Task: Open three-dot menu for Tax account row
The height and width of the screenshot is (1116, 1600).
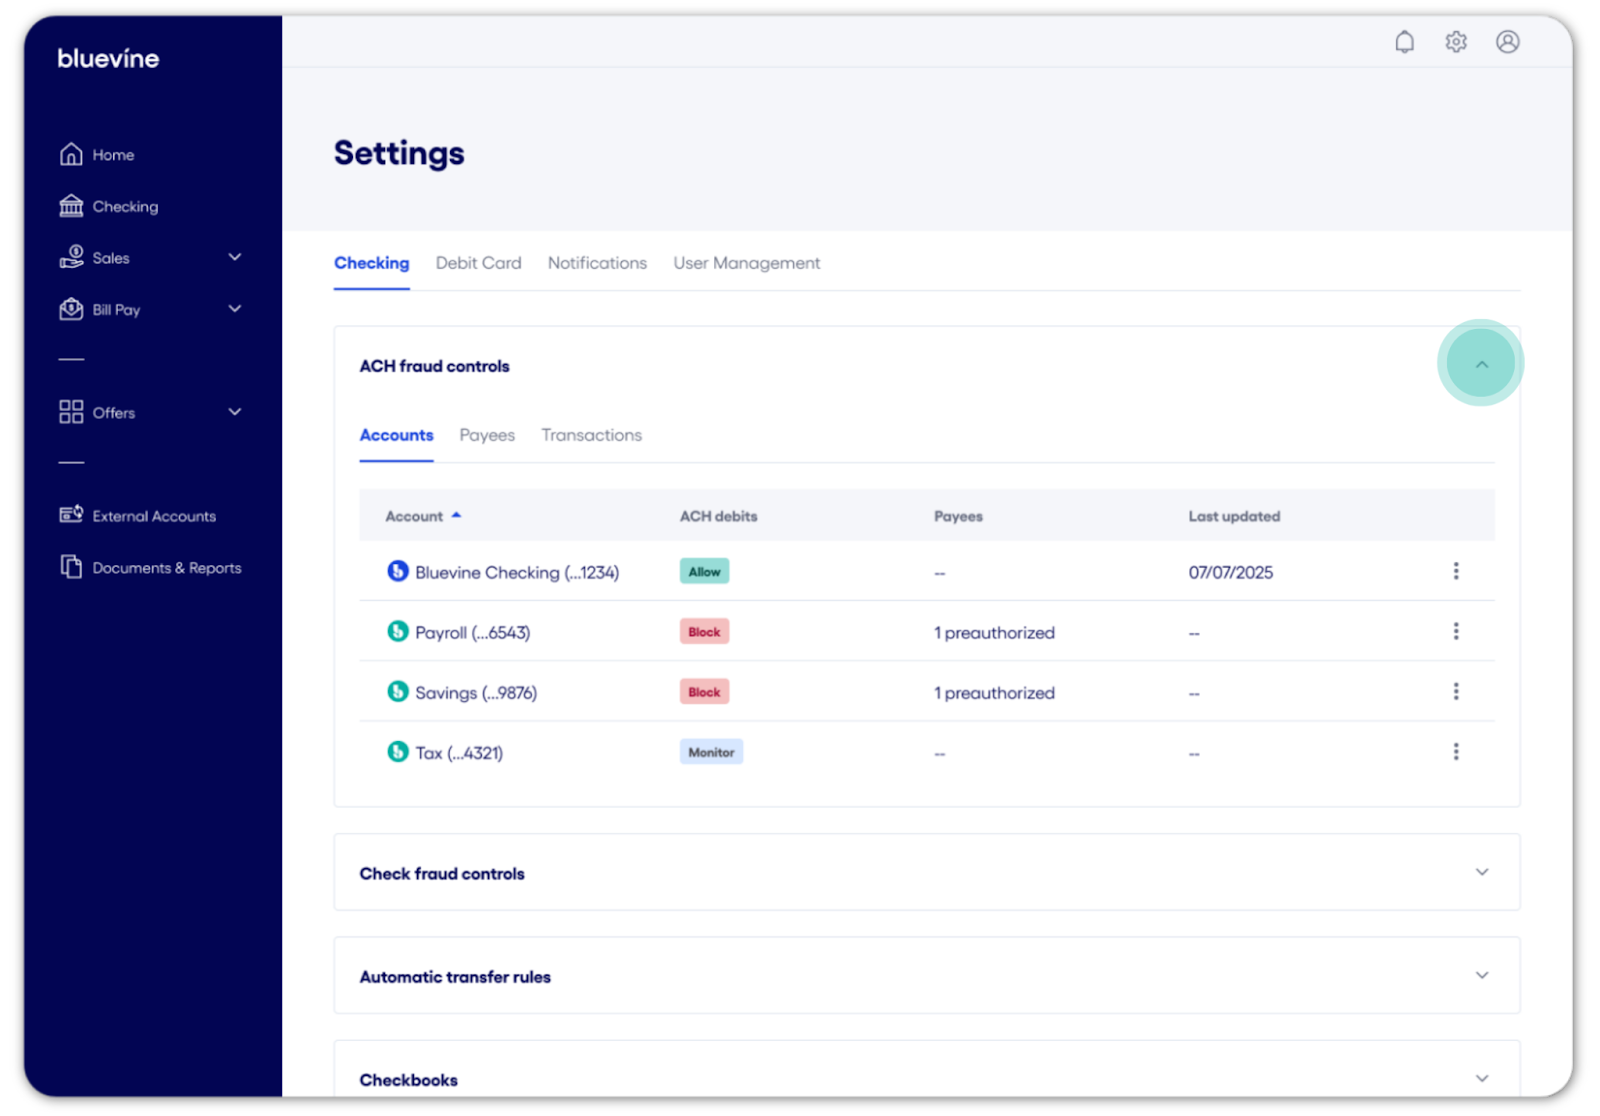Action: [x=1455, y=752]
